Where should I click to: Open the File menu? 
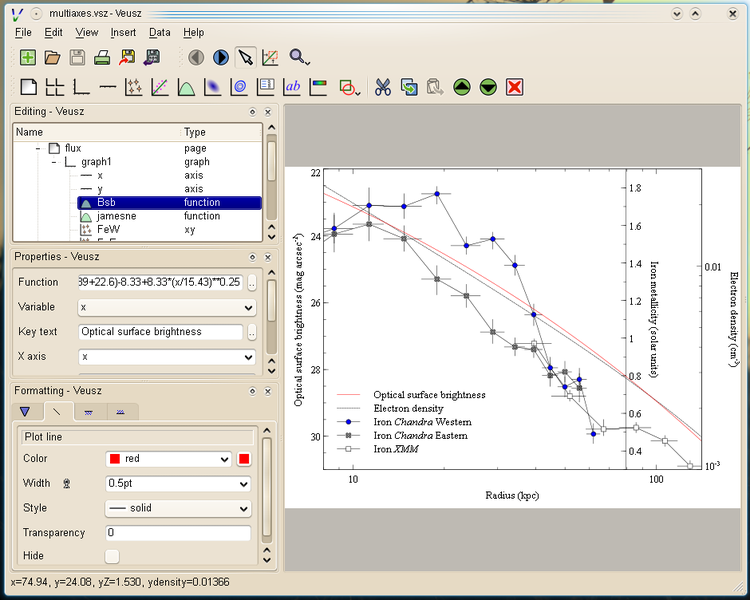point(23,33)
